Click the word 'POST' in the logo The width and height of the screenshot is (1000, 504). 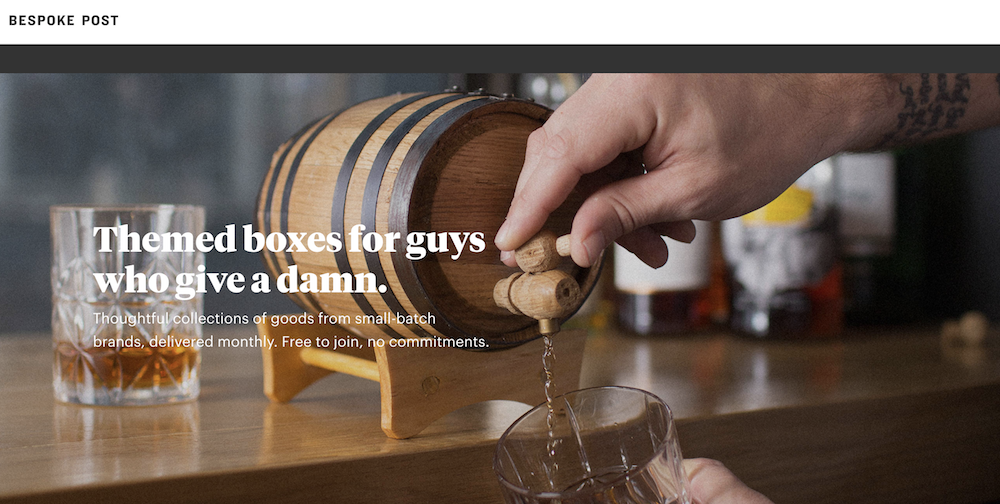click(x=100, y=20)
